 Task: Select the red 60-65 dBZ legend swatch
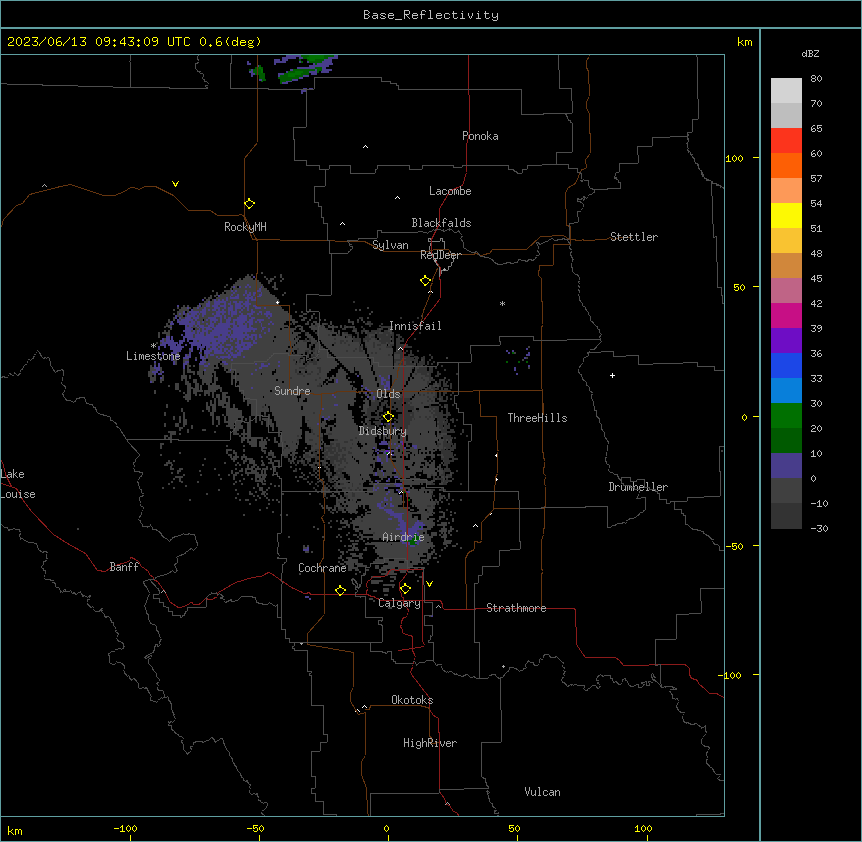click(786, 140)
